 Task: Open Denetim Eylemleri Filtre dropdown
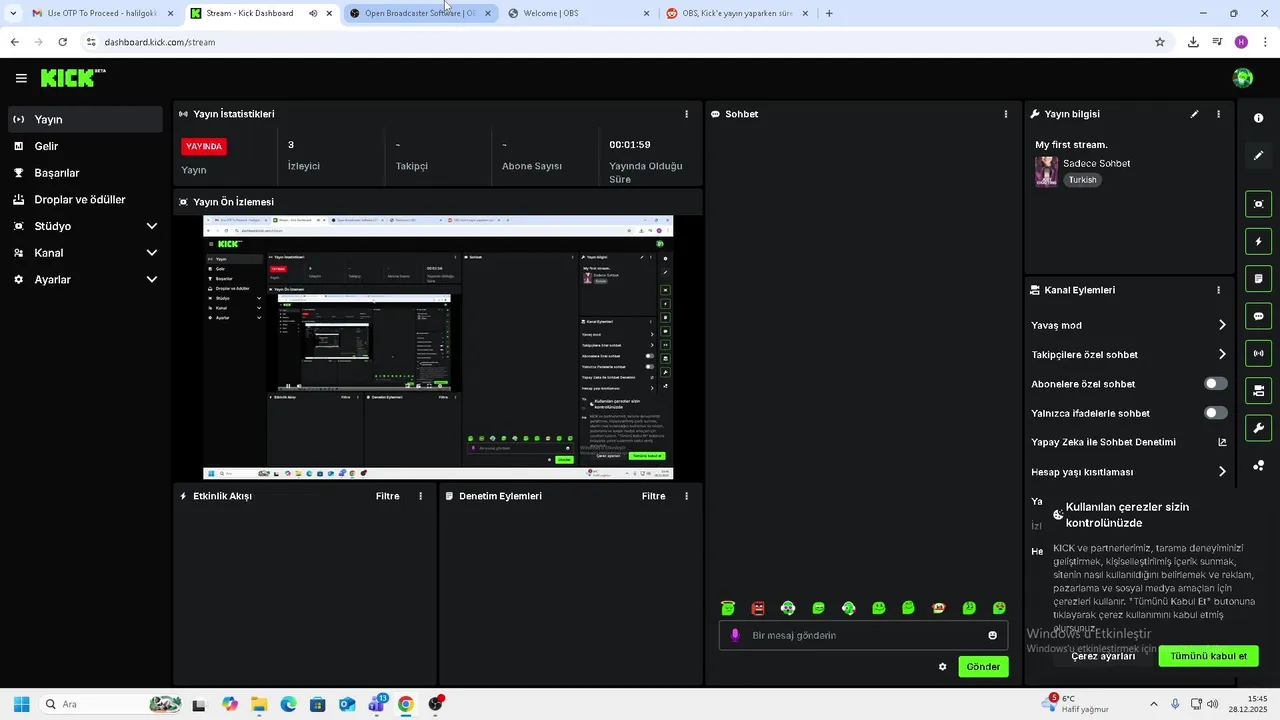[653, 496]
